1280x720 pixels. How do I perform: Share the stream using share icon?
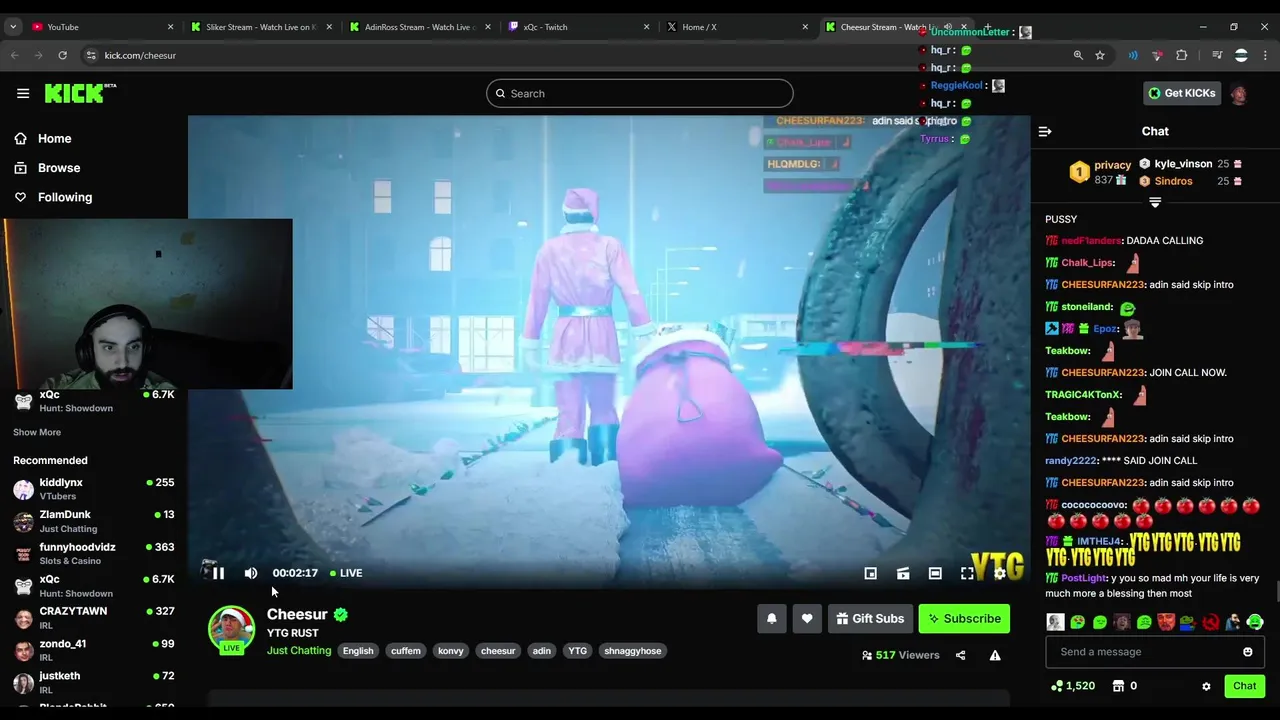coord(960,655)
